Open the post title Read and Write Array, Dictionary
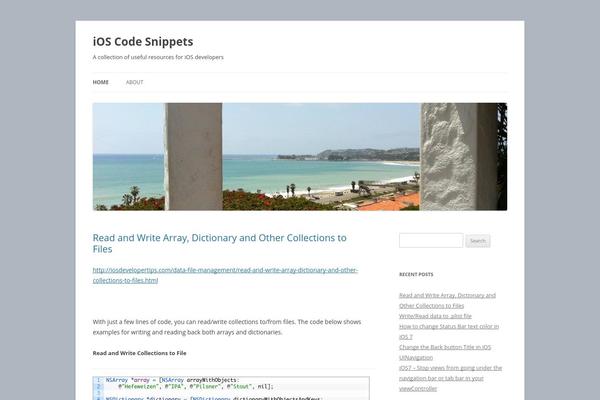Screen dimensions: 600x400 point(220,243)
